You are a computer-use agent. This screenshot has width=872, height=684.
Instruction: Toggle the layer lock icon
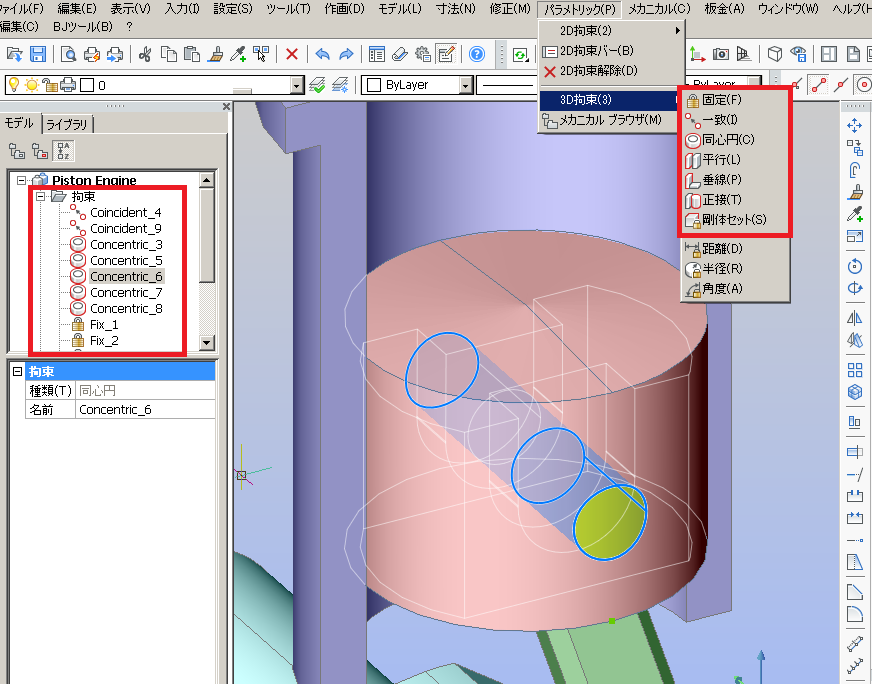pos(50,85)
